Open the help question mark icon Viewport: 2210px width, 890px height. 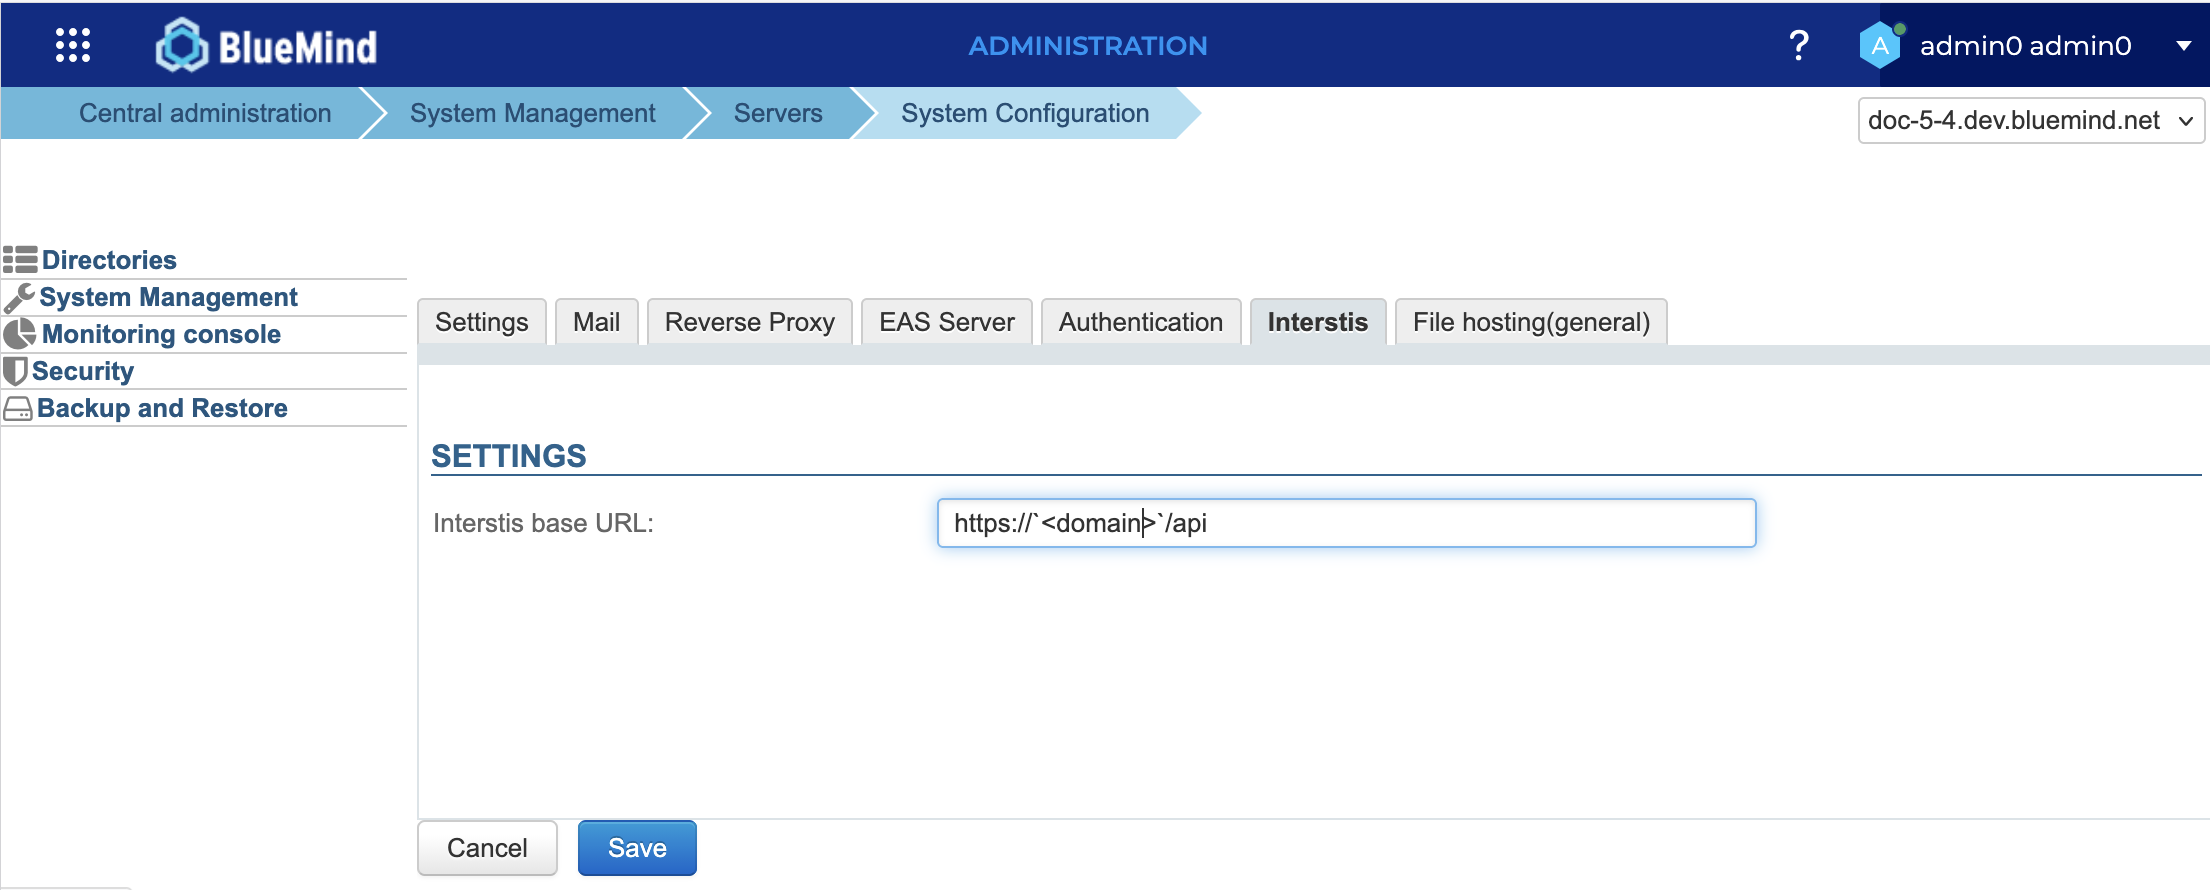tap(1798, 45)
